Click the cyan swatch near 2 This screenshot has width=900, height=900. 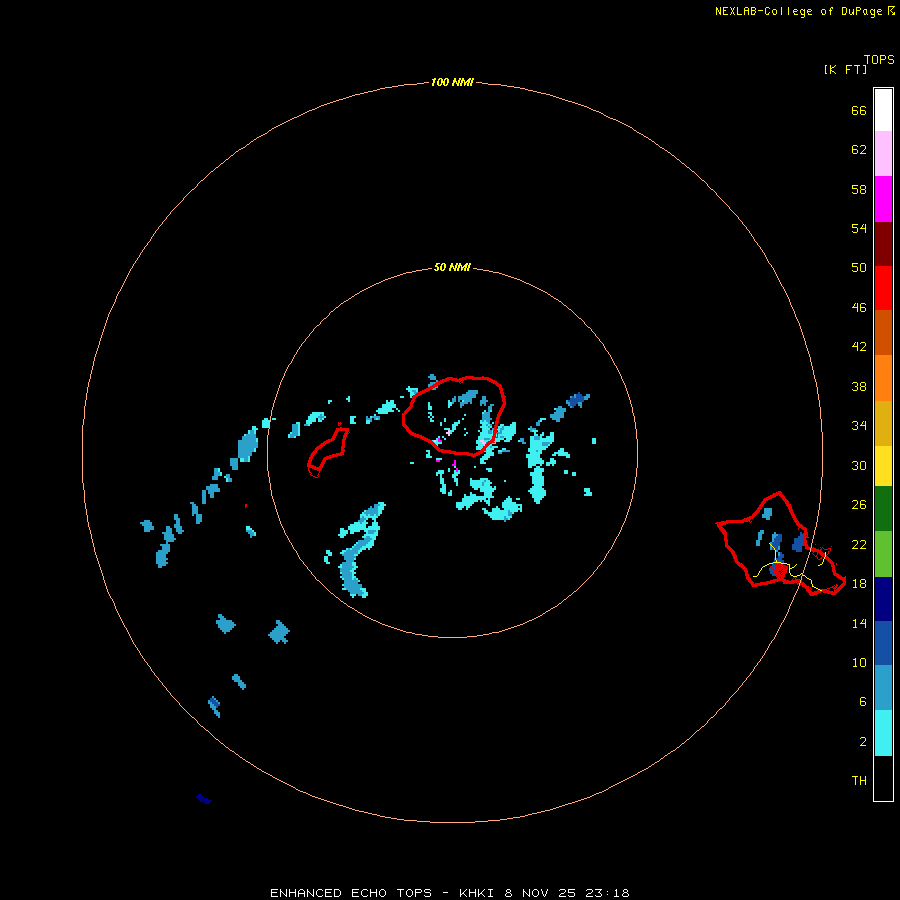tap(883, 733)
